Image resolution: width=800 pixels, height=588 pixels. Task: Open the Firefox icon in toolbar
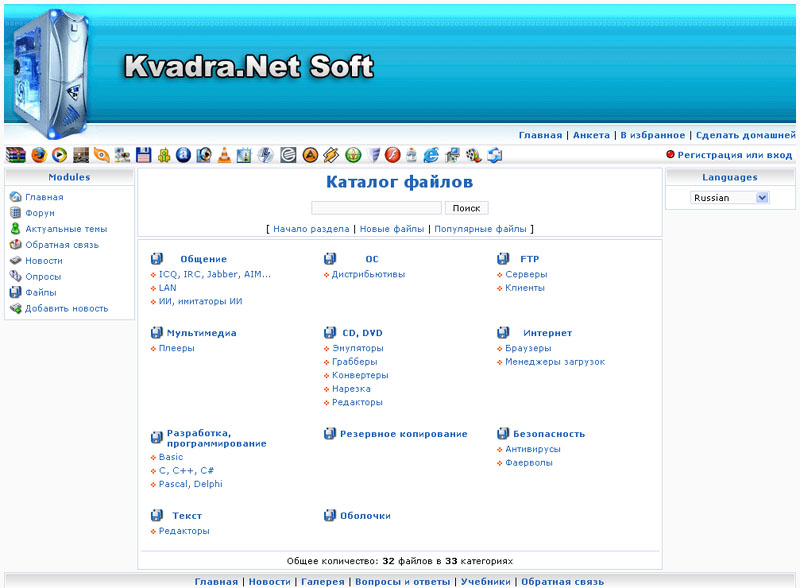(x=39, y=155)
